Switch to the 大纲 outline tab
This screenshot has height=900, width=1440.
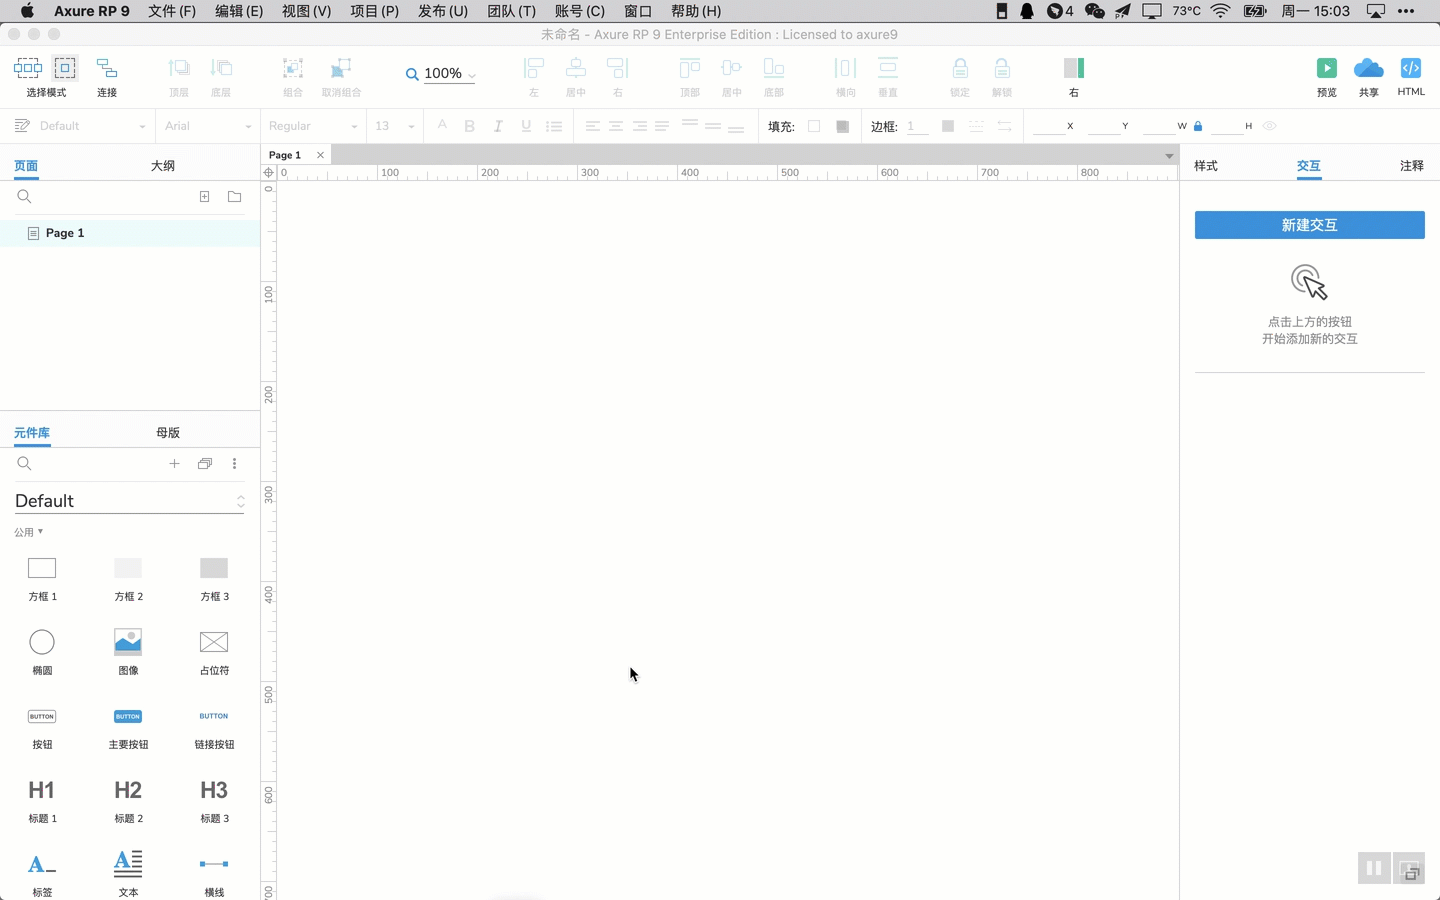coord(163,166)
